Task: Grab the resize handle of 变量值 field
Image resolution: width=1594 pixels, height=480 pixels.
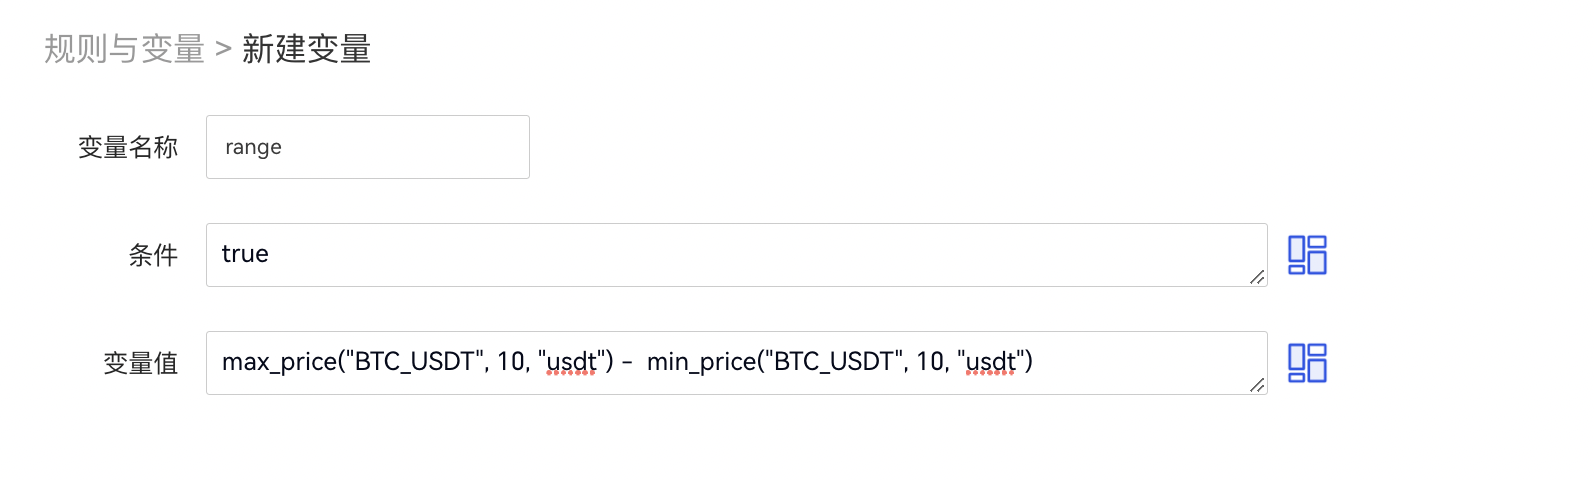Action: (x=1257, y=385)
